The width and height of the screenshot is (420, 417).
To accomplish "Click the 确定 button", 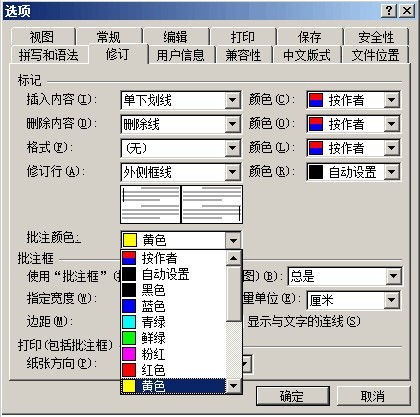I will (293, 396).
